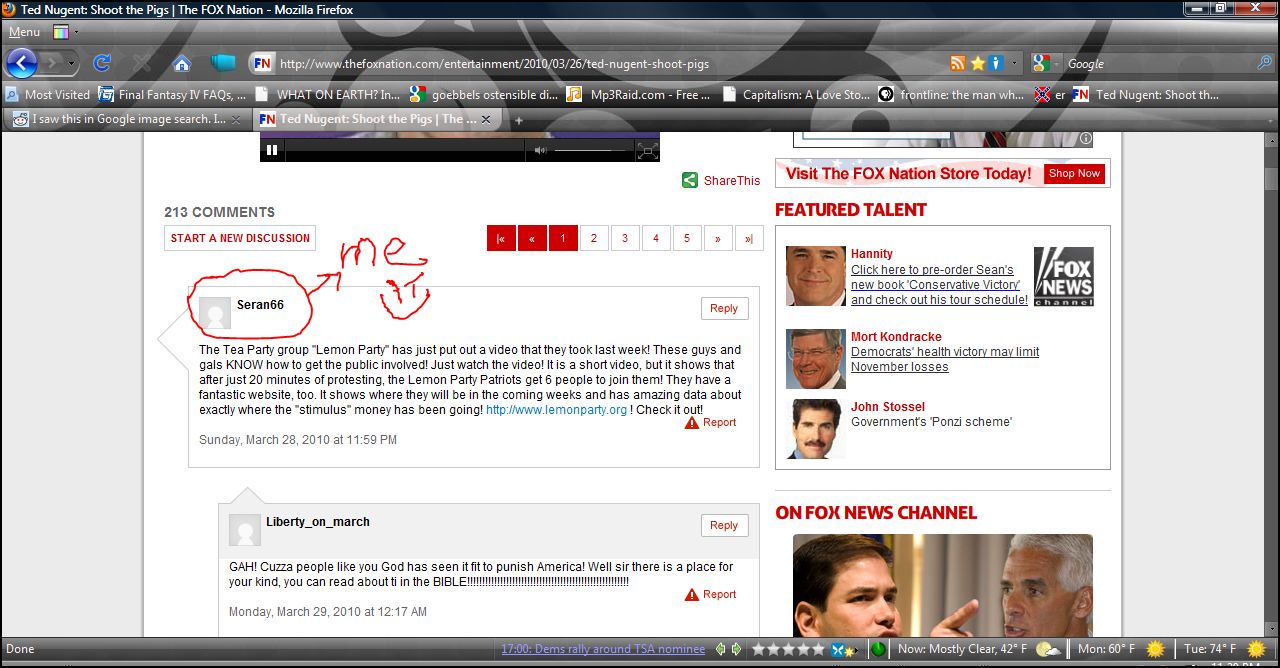The width and height of the screenshot is (1280, 668).
Task: Click the current weather moon-cloud icon
Action: pyautogui.click(x=1048, y=649)
